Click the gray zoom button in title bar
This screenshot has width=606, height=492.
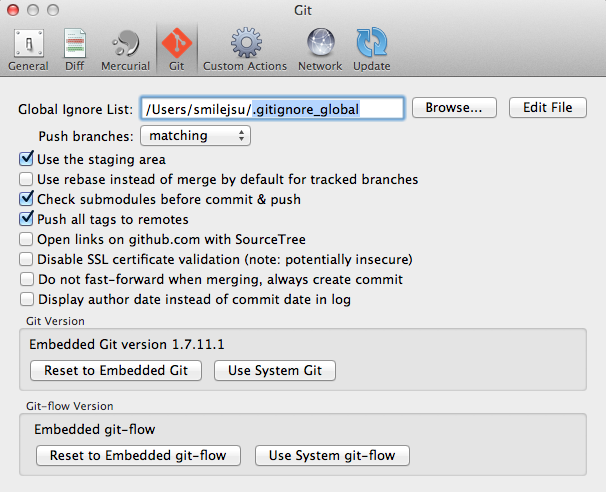click(x=53, y=10)
